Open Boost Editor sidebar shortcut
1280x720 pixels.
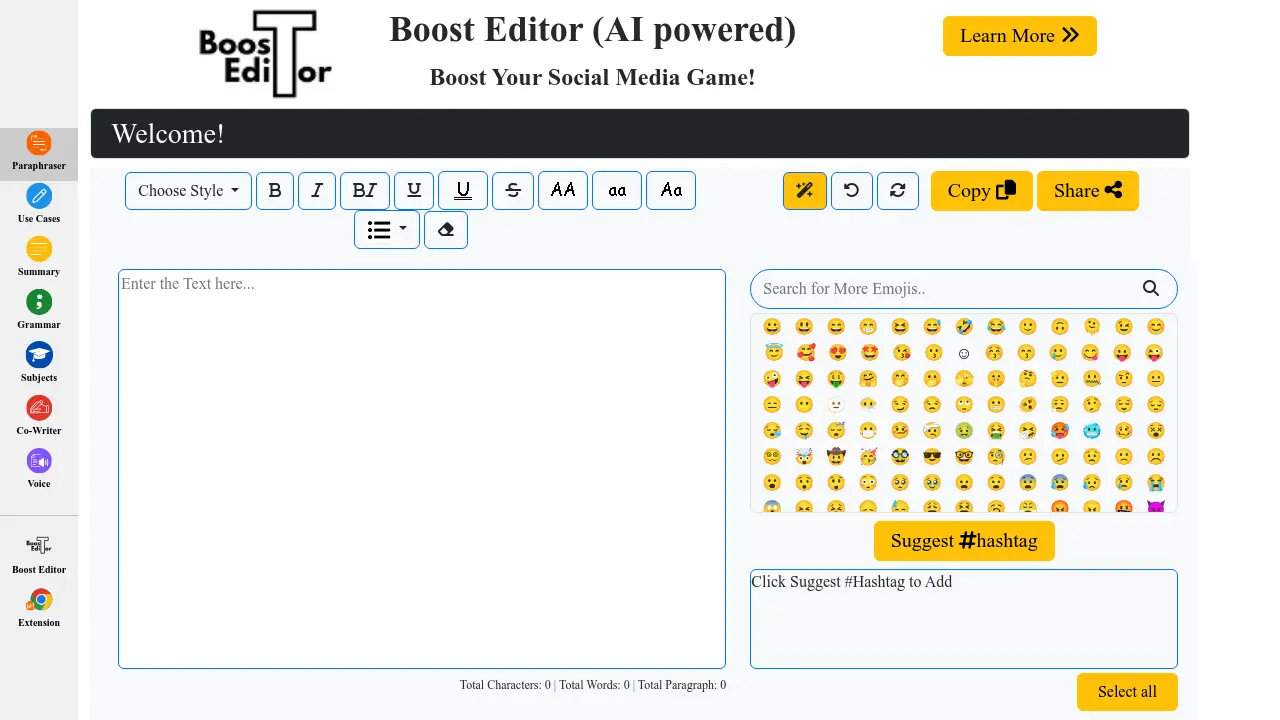[39, 555]
